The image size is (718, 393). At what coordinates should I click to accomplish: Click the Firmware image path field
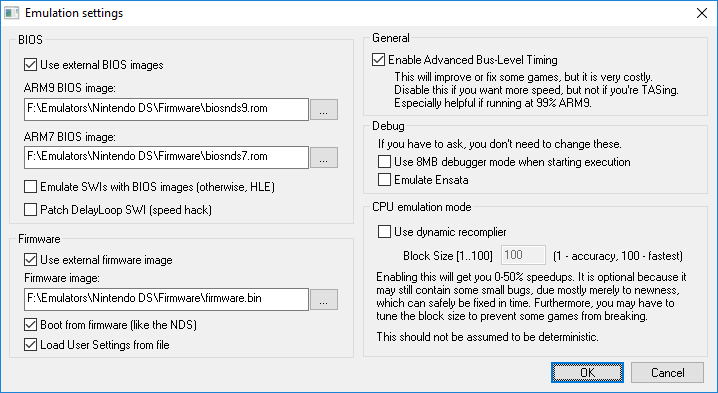[x=166, y=300]
